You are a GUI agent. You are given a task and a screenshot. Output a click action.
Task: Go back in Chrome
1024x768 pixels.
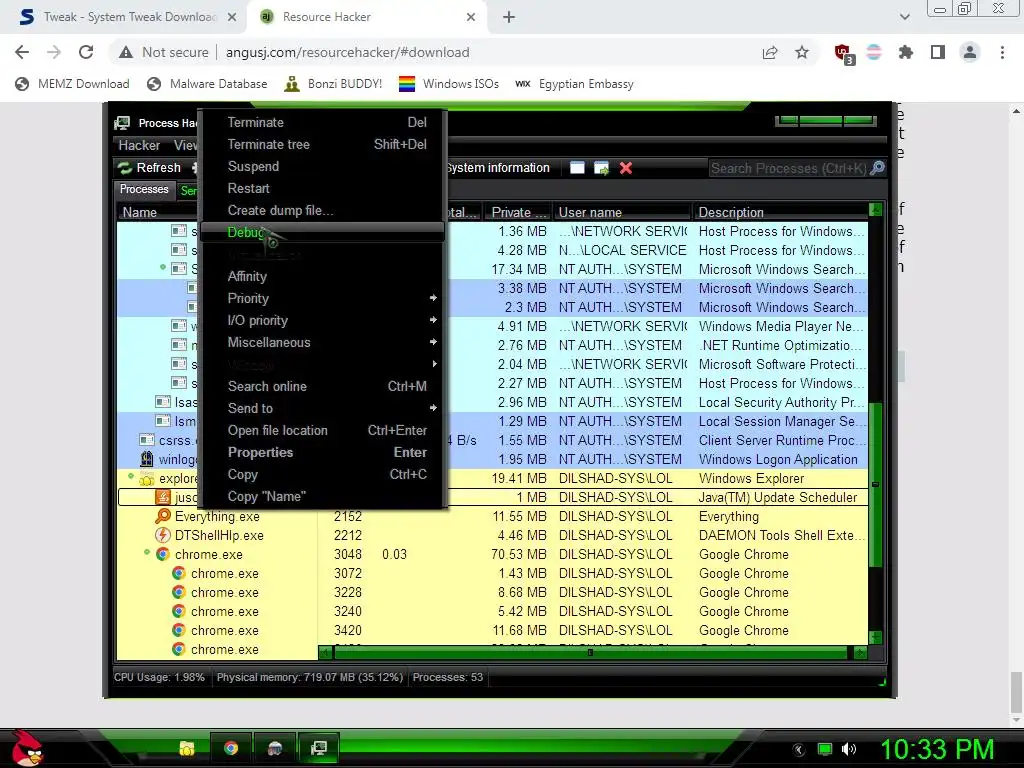22,52
